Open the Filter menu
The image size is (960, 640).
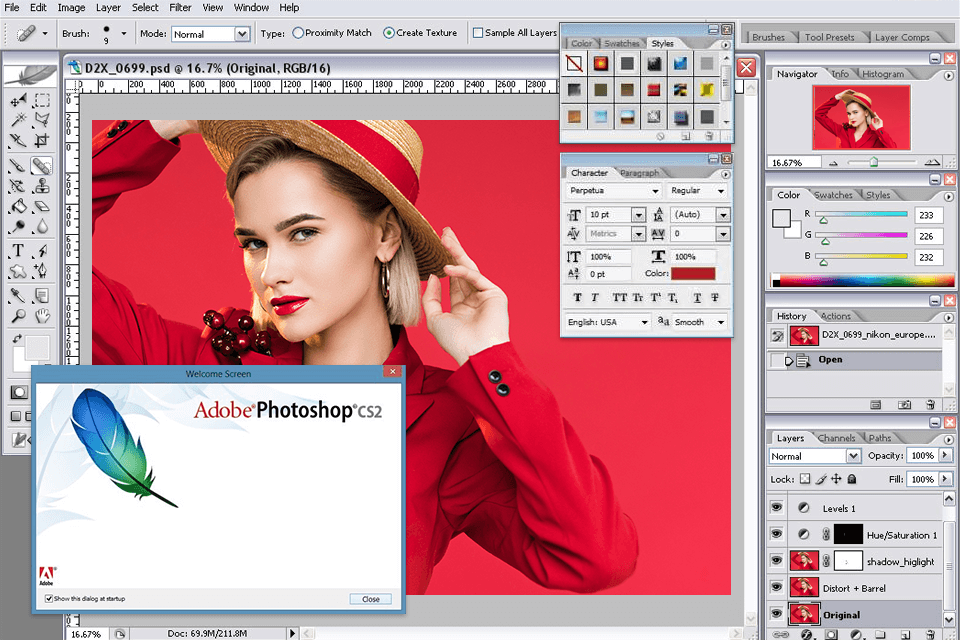pos(180,7)
